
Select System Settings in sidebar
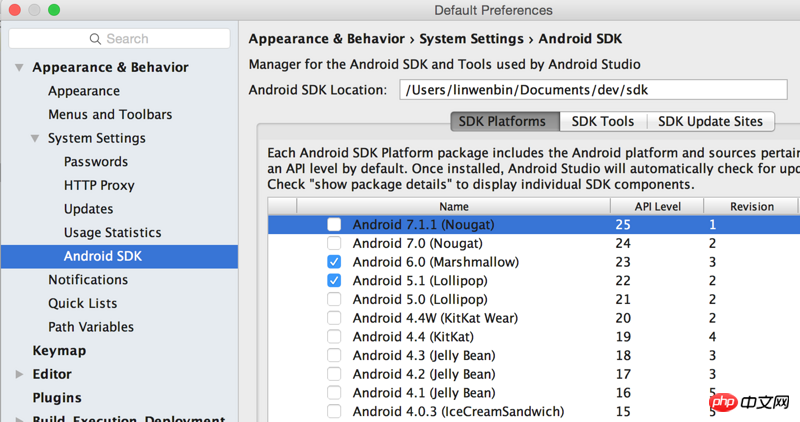point(97,138)
